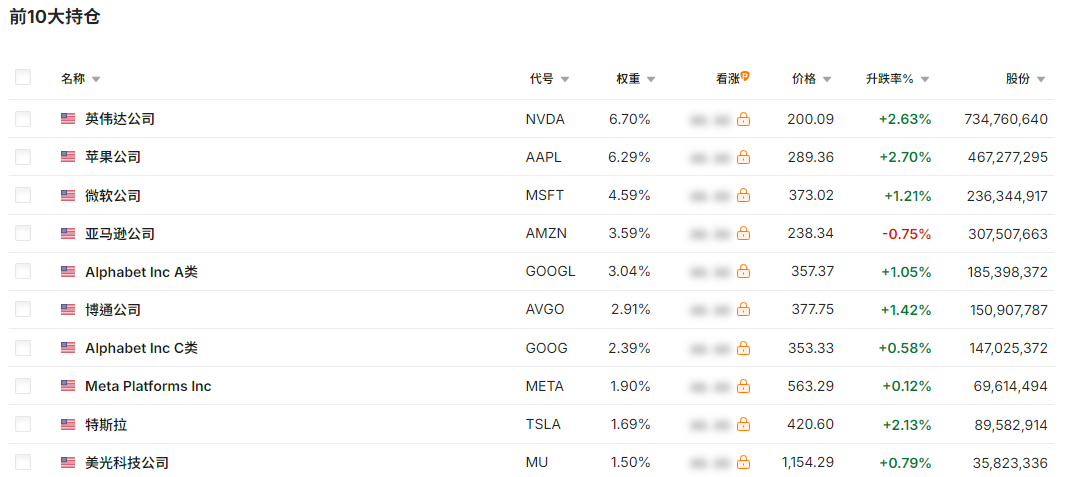Check the box for 博通公司 row

23,309
